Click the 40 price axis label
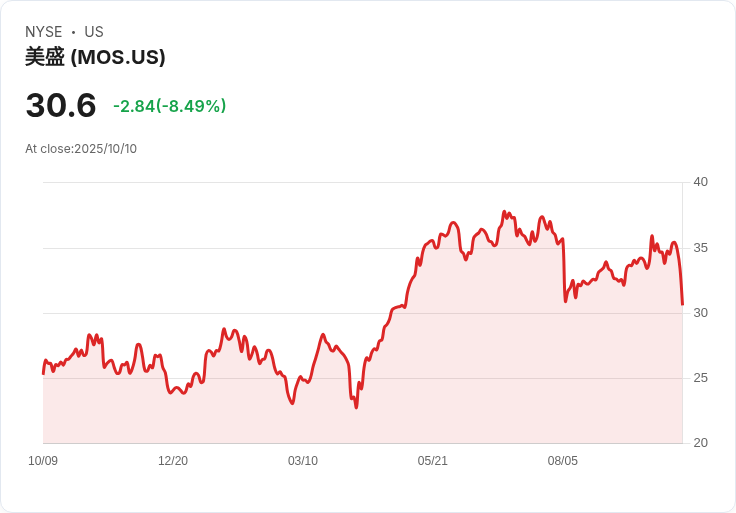The width and height of the screenshot is (736, 513). point(700,182)
